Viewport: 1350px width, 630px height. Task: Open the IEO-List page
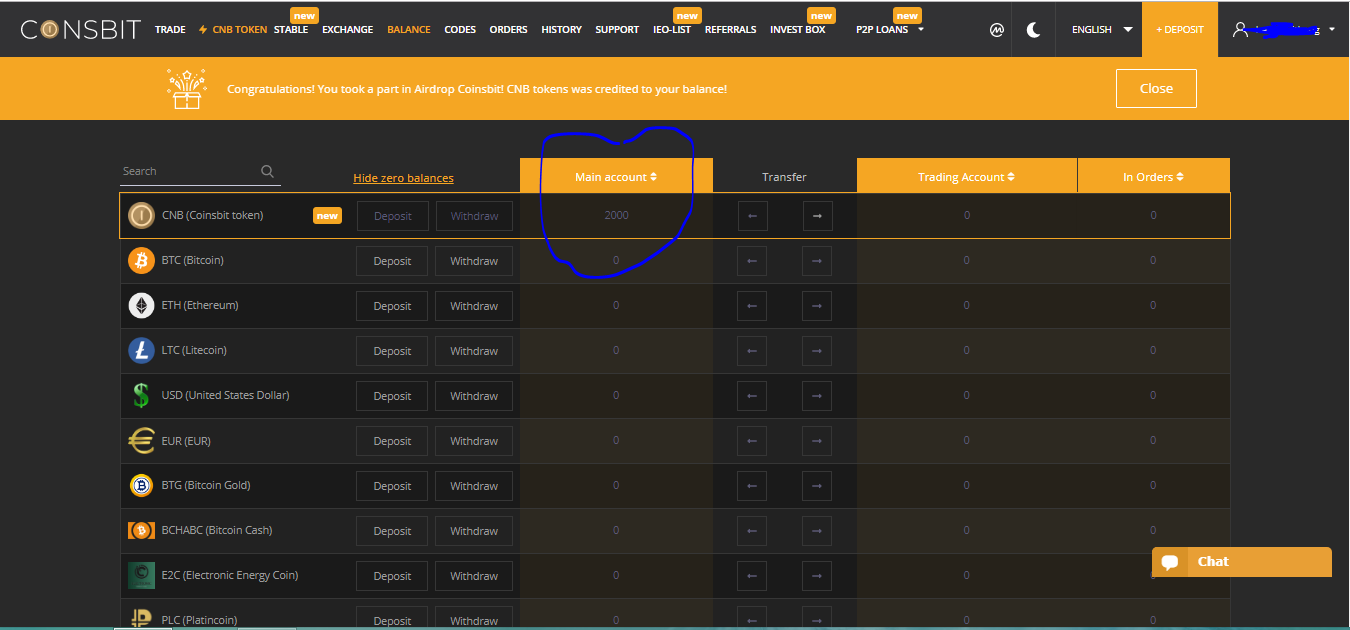672,30
